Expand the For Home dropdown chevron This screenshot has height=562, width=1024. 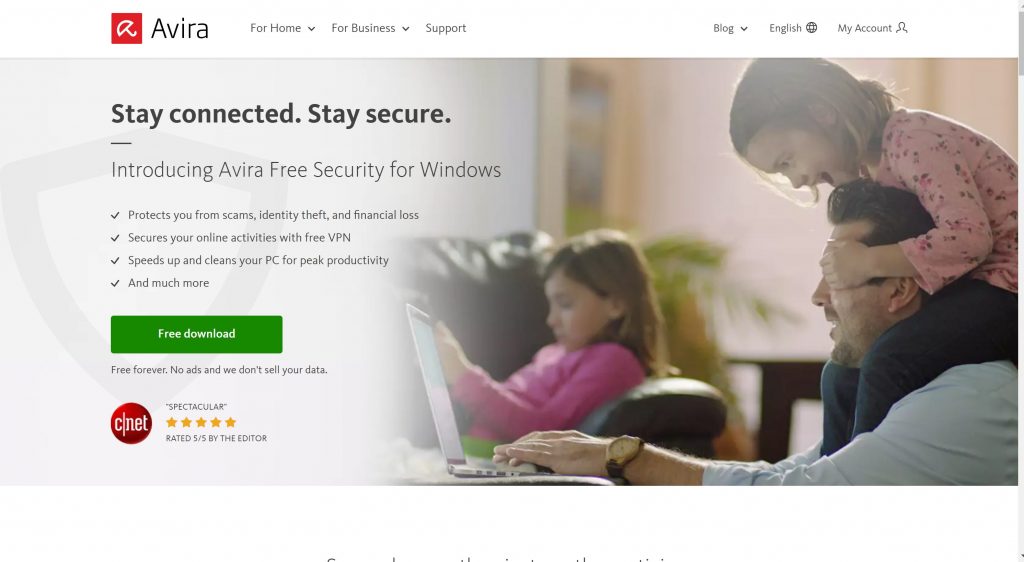312,29
